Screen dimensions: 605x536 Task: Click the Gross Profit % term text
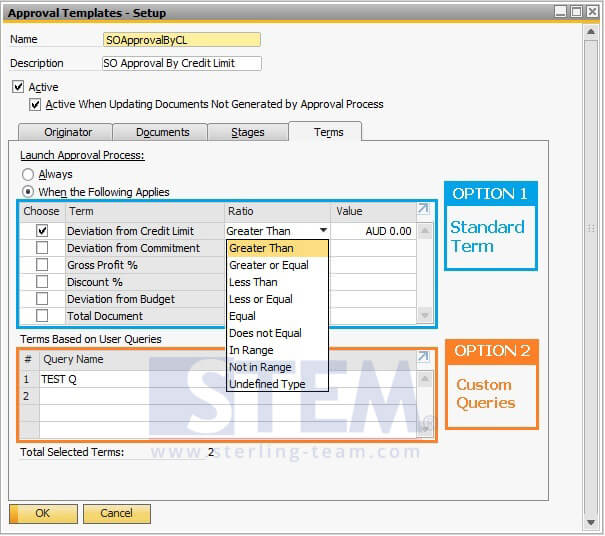pos(102,265)
